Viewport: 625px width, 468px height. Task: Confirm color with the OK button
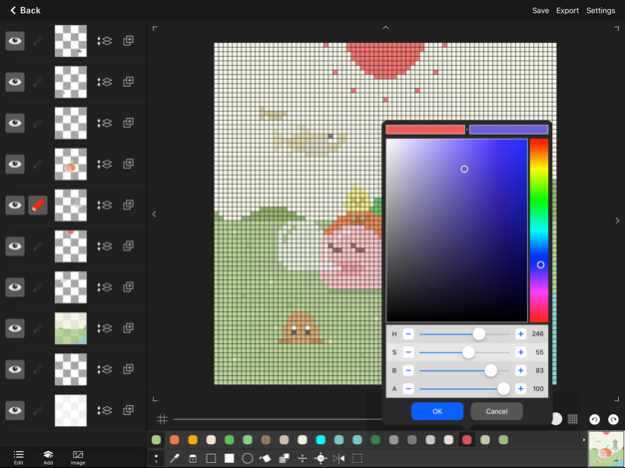(x=437, y=411)
